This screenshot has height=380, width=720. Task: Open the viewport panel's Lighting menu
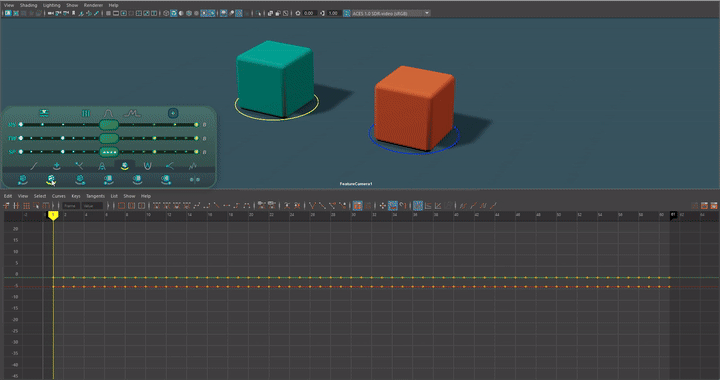51,5
